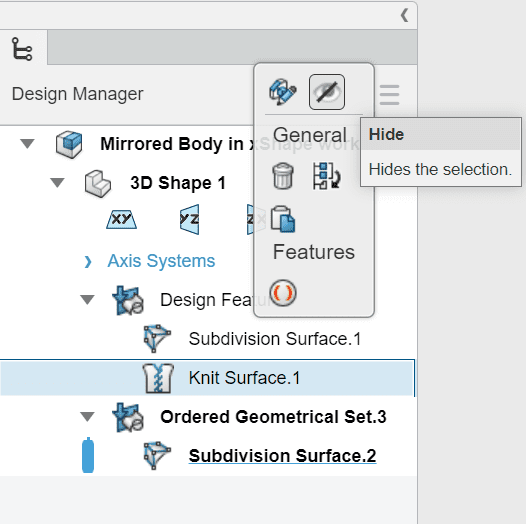The image size is (526, 524).
Task: Select the YZ plane icon
Action: click(x=190, y=219)
